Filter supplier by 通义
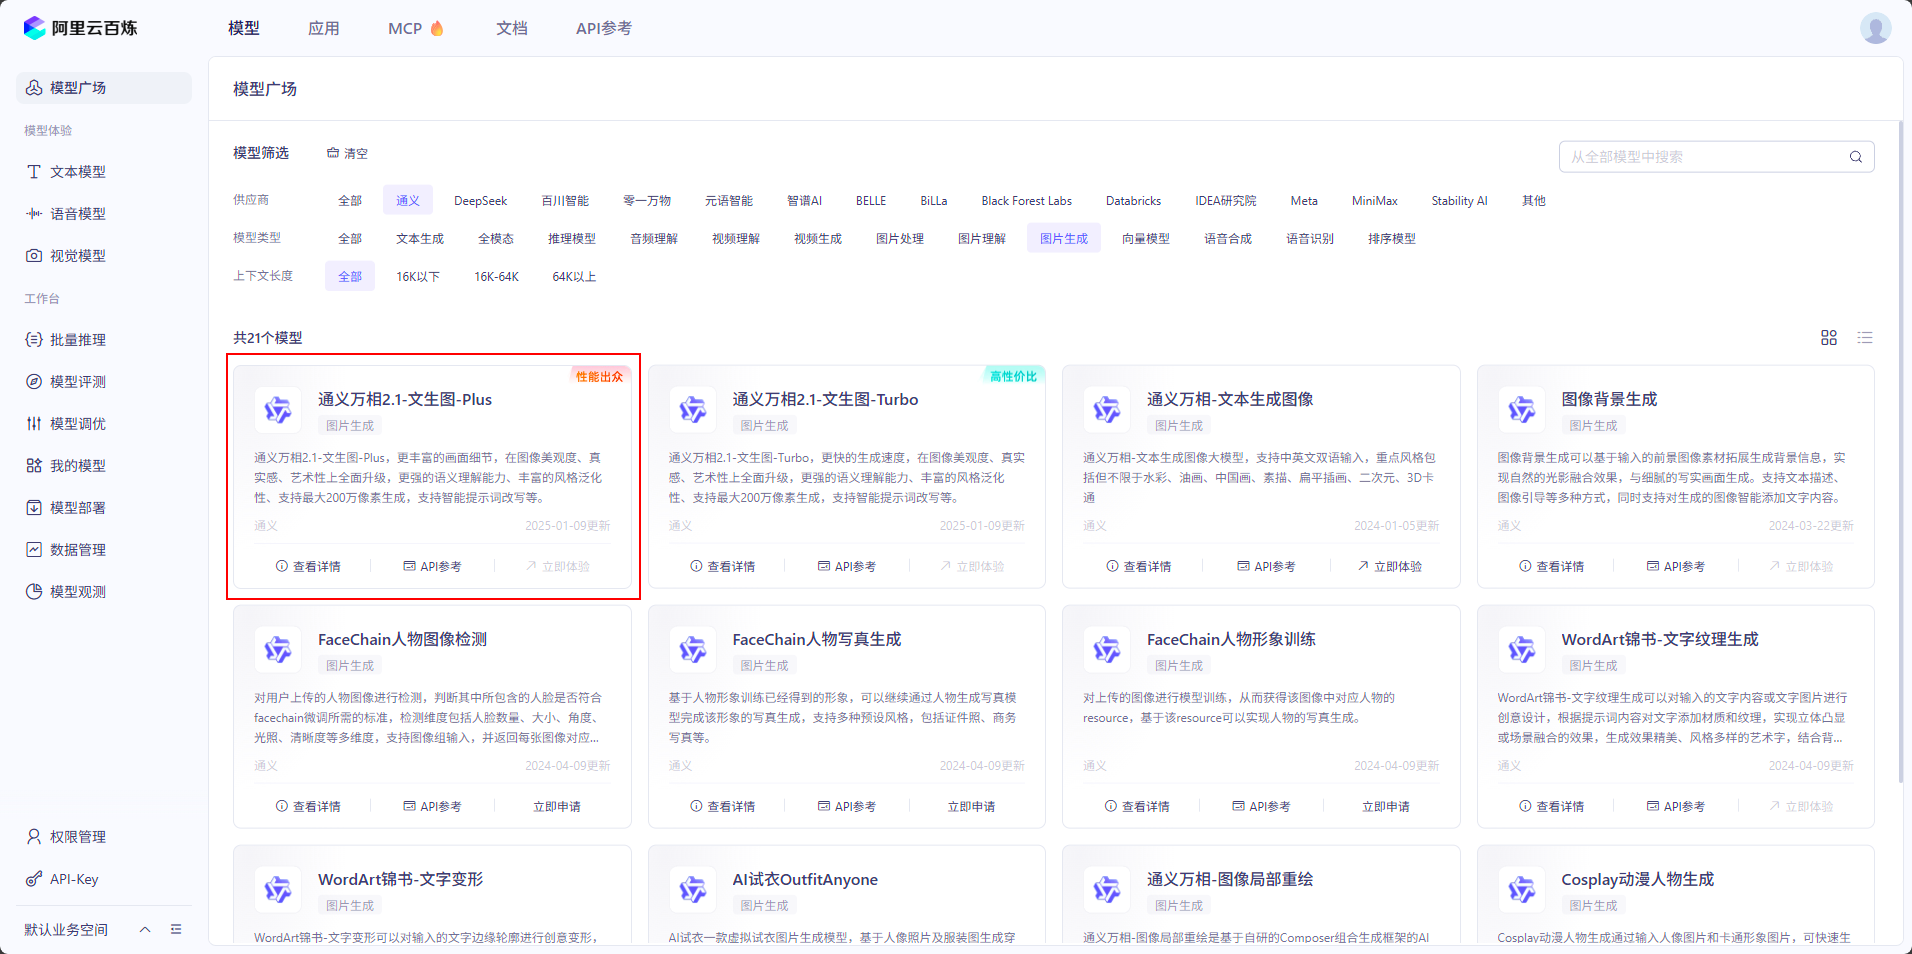 (x=408, y=201)
